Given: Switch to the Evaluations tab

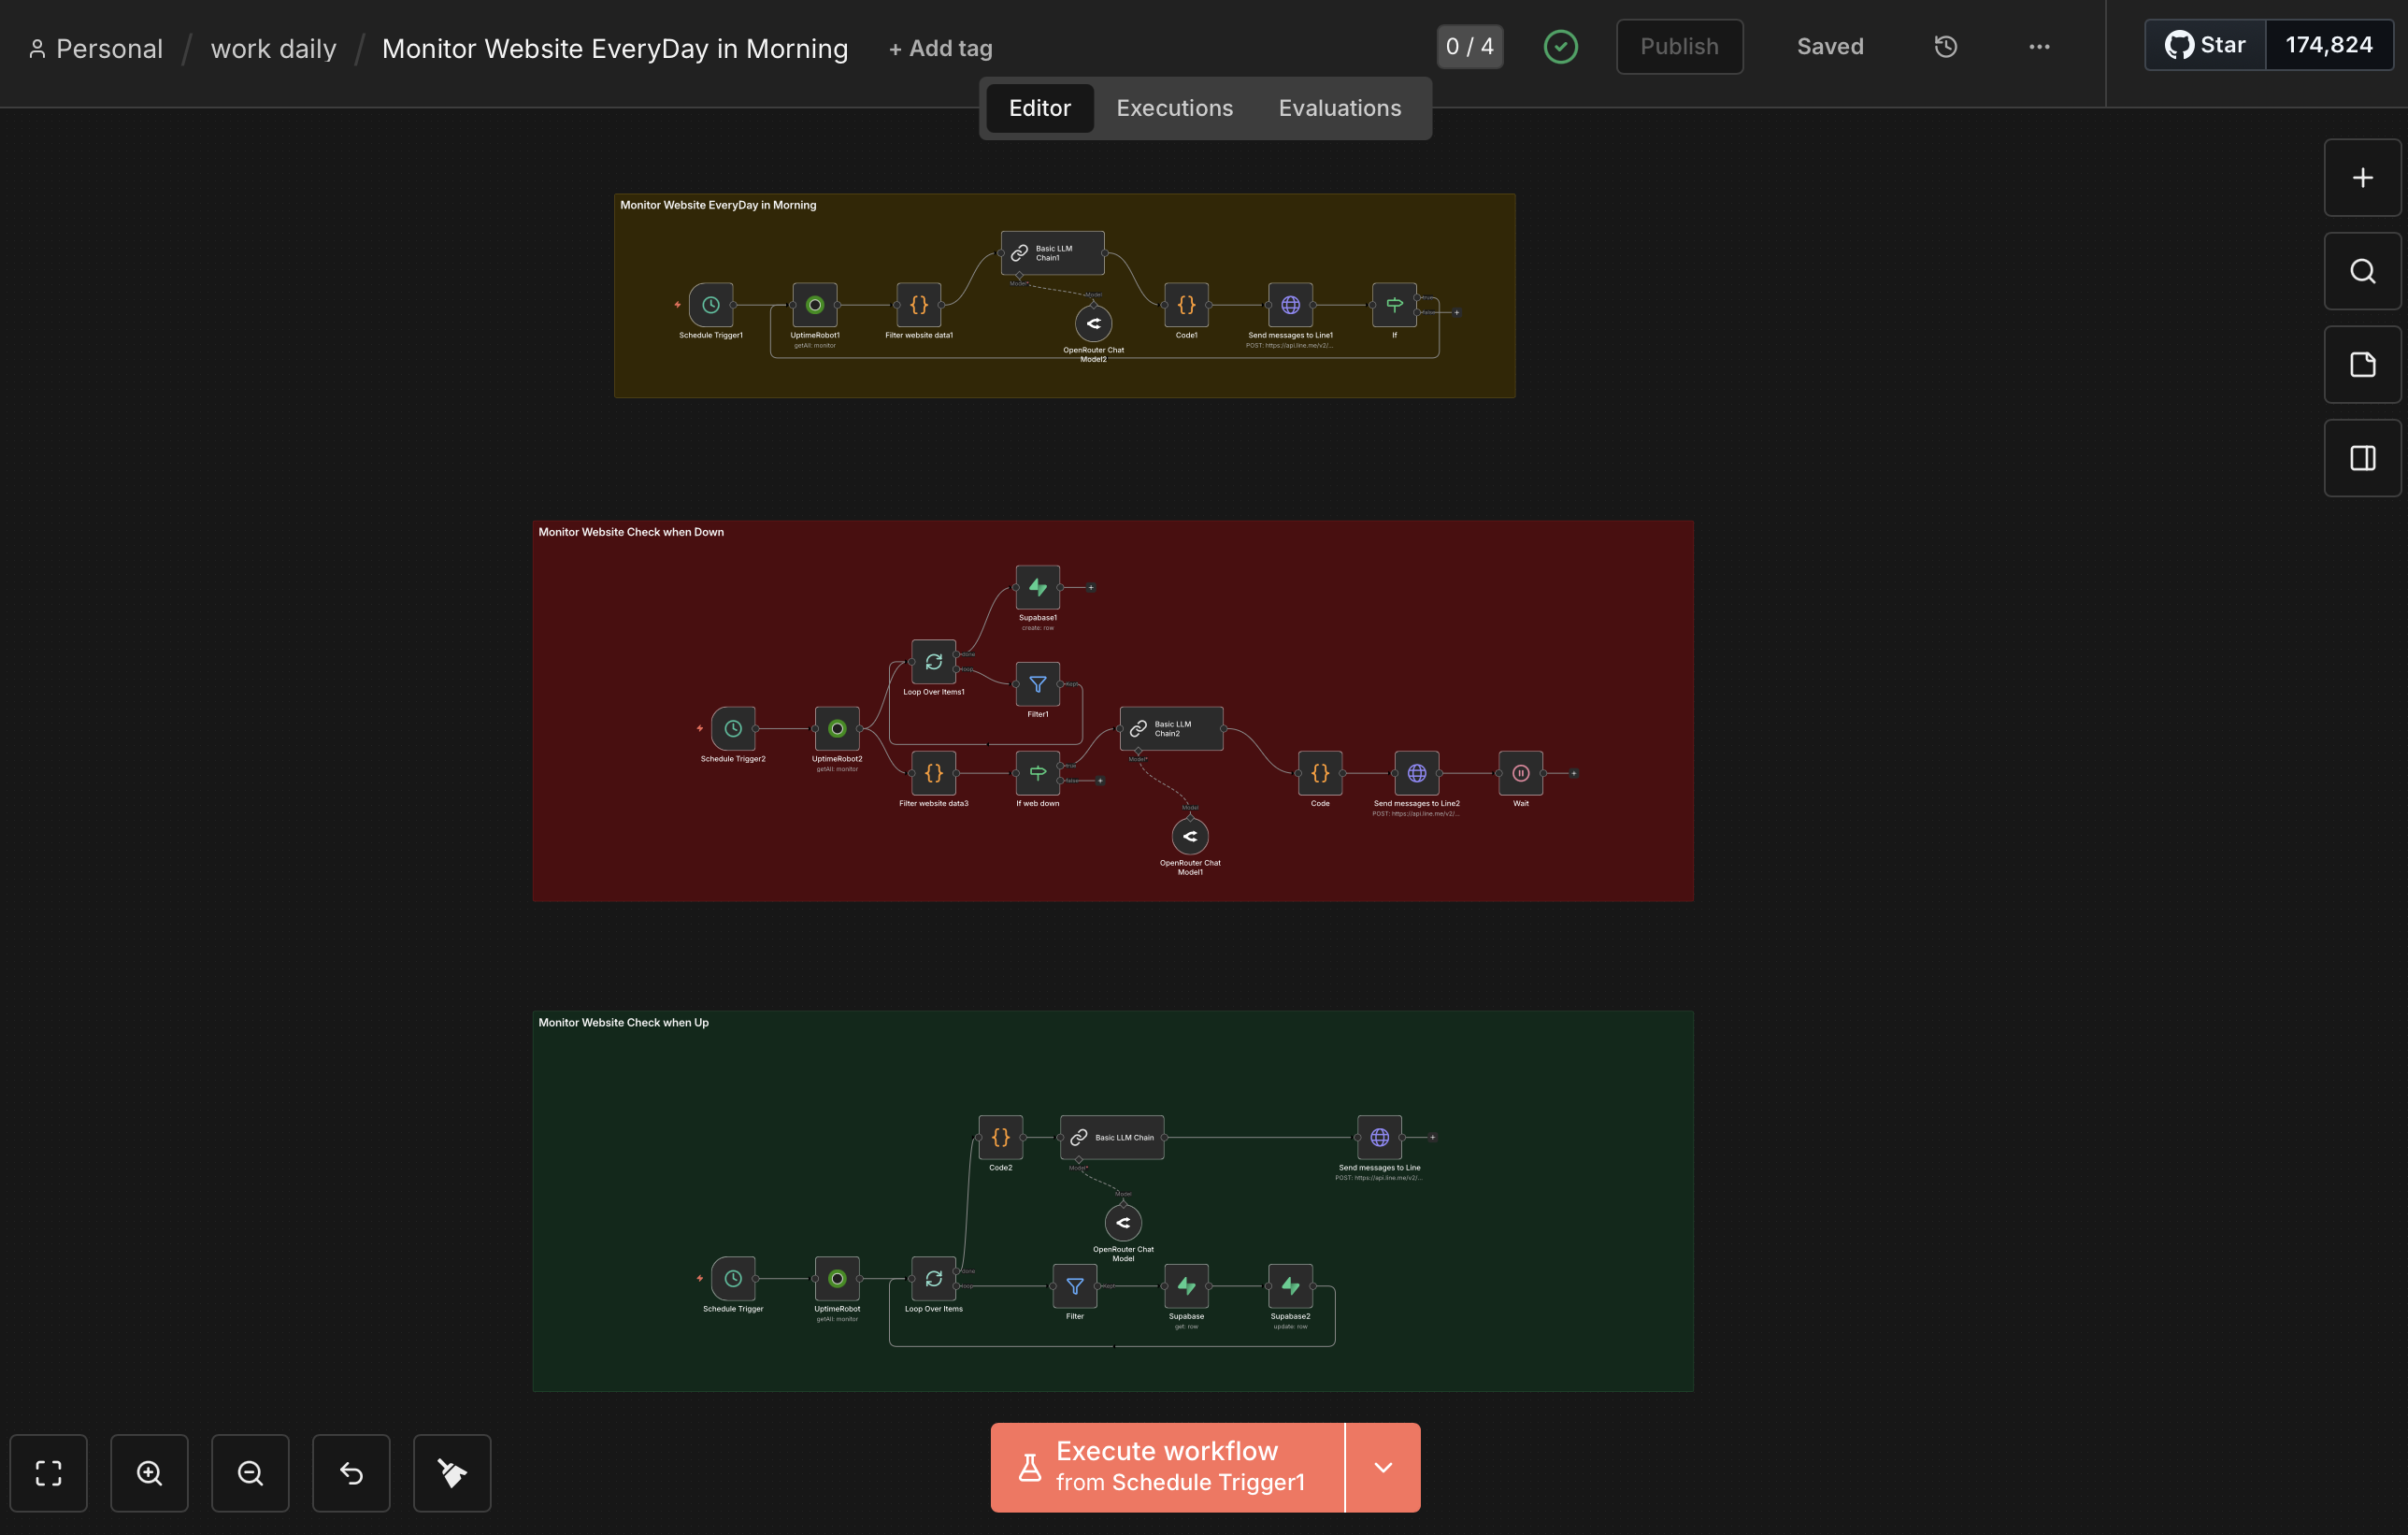Looking at the screenshot, I should coord(1339,108).
